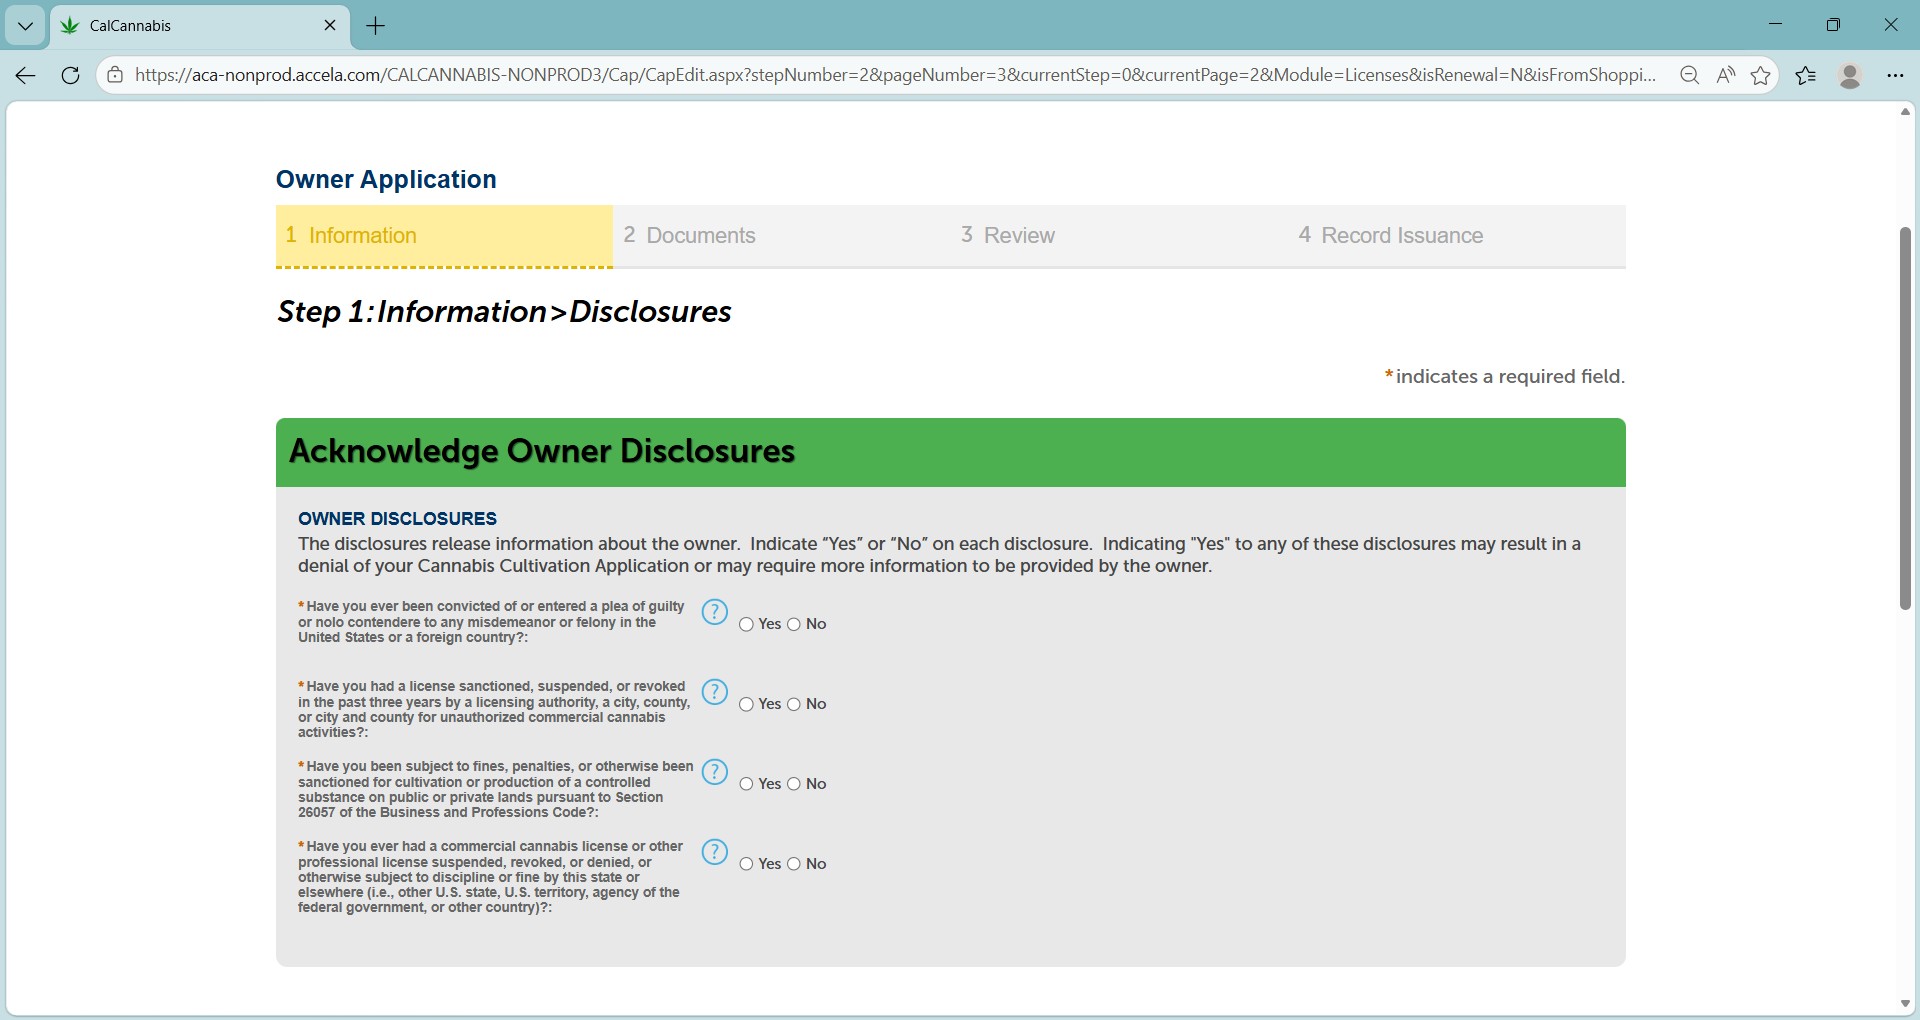Open a new browser tab
1920x1020 pixels.
(376, 26)
